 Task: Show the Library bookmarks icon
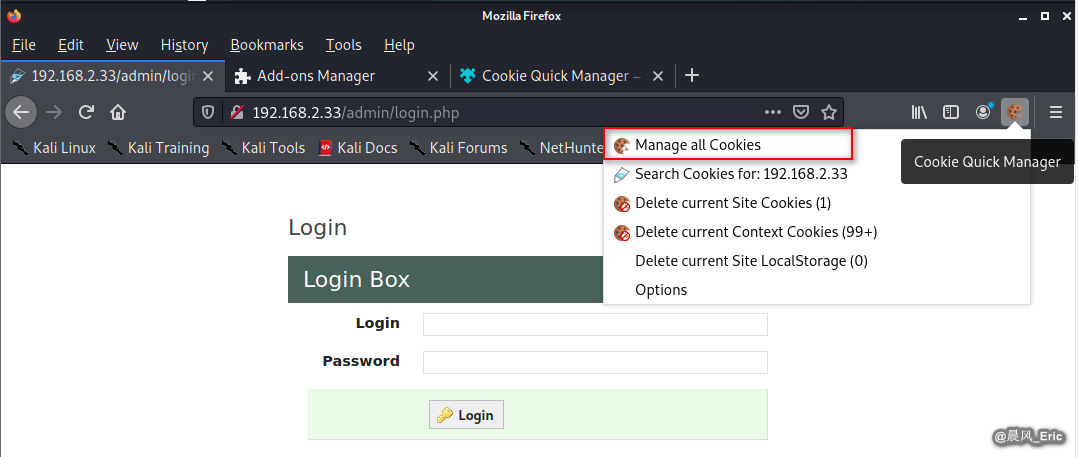(919, 112)
